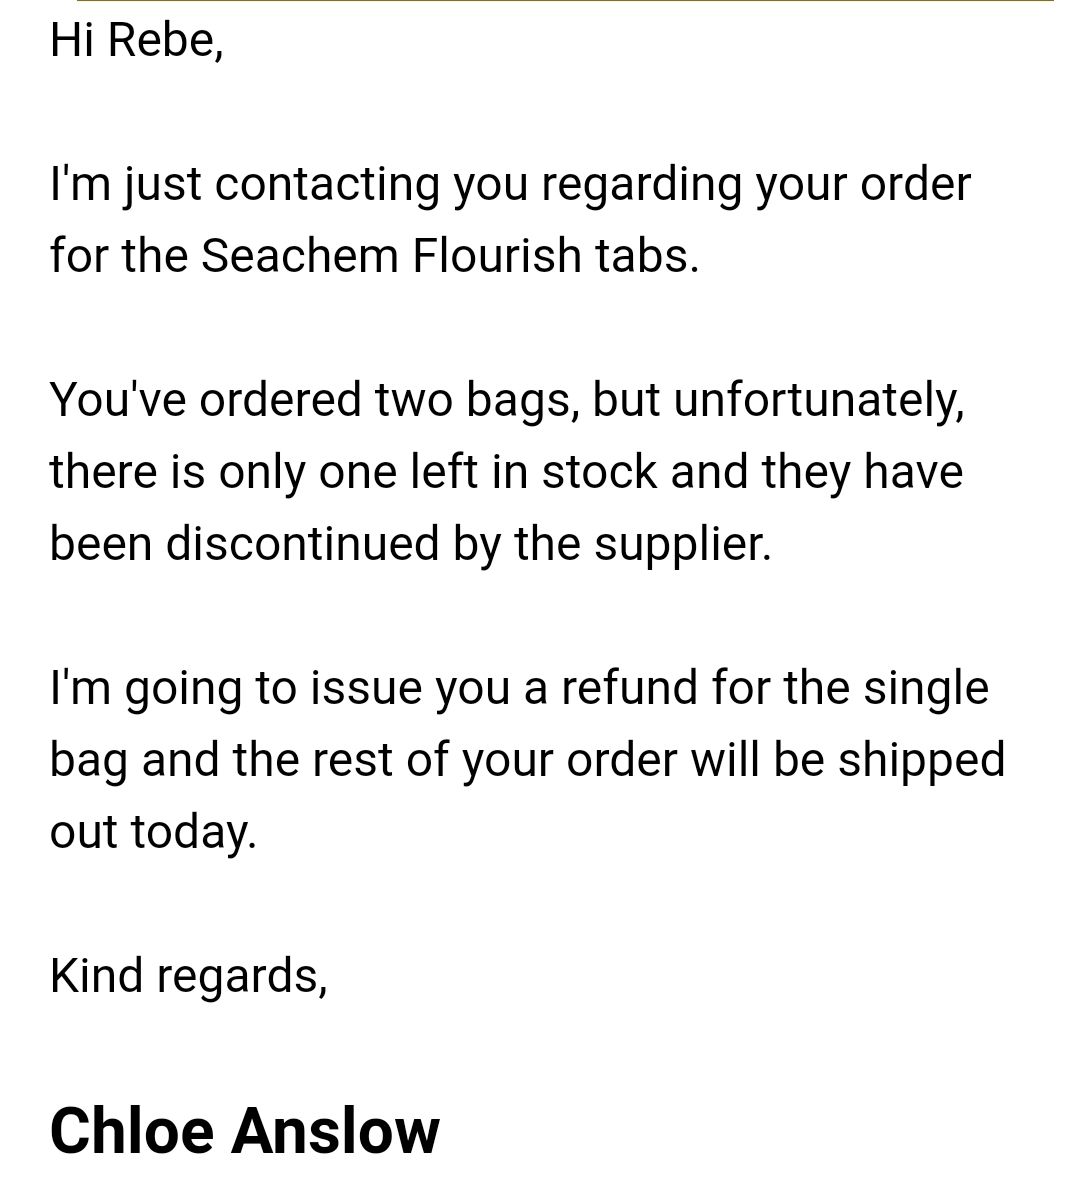Click the 'Kind regards,' sign-off text
The width and height of the screenshot is (1080, 1177).
188,976
